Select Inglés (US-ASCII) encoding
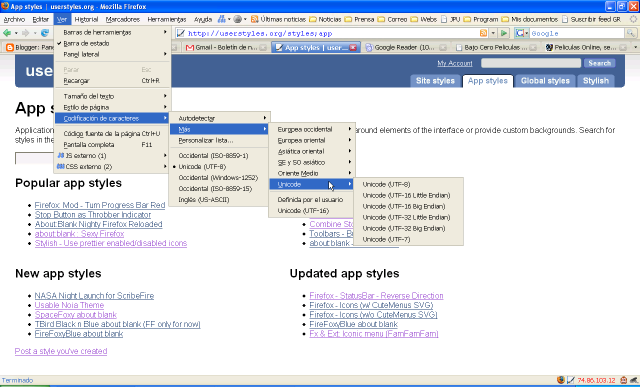Screen dimensions: 640x387 coord(219,200)
